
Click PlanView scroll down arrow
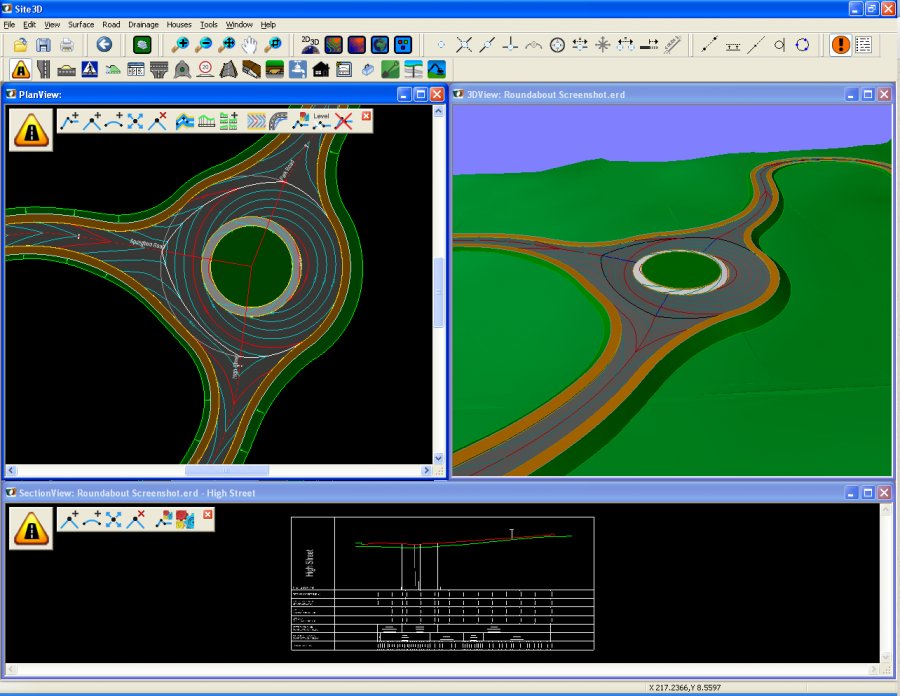coord(439,458)
